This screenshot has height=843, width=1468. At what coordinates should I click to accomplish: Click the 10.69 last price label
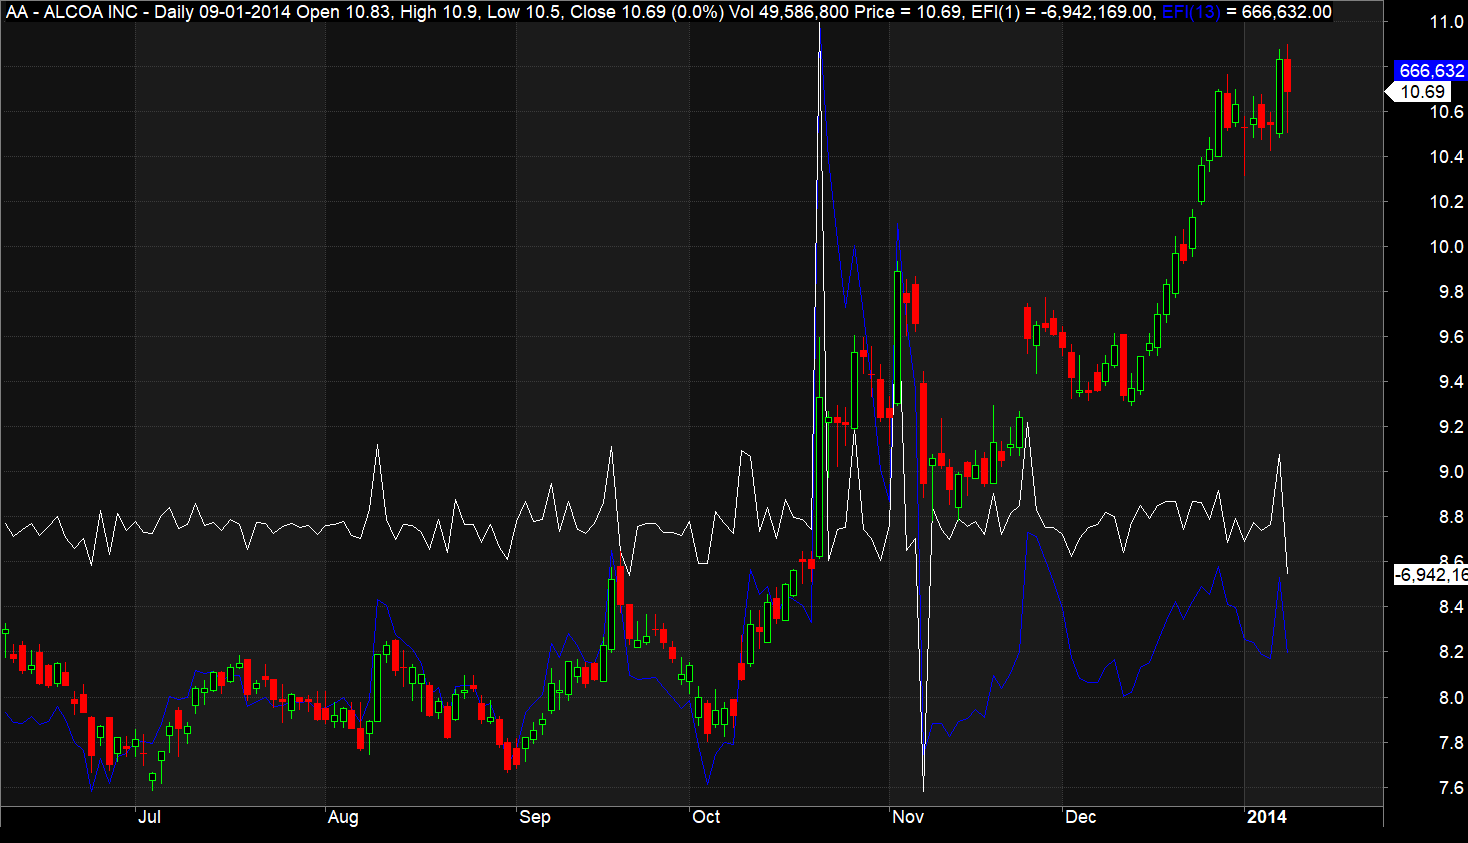click(1422, 92)
